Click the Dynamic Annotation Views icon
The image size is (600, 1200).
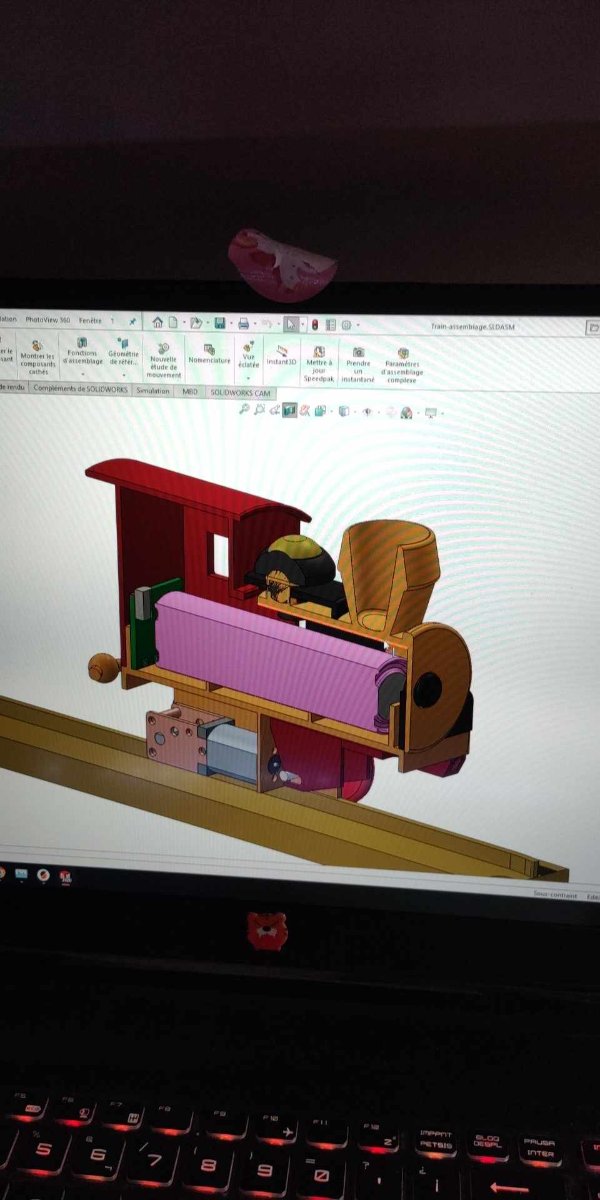pos(305,410)
